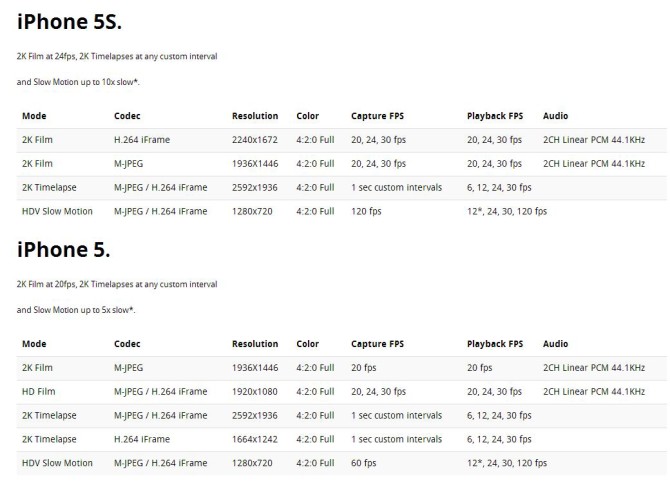Click 2K Timelapse mode in iPhone 5S table
Image resolution: width=670 pixels, height=481 pixels.
point(49,188)
